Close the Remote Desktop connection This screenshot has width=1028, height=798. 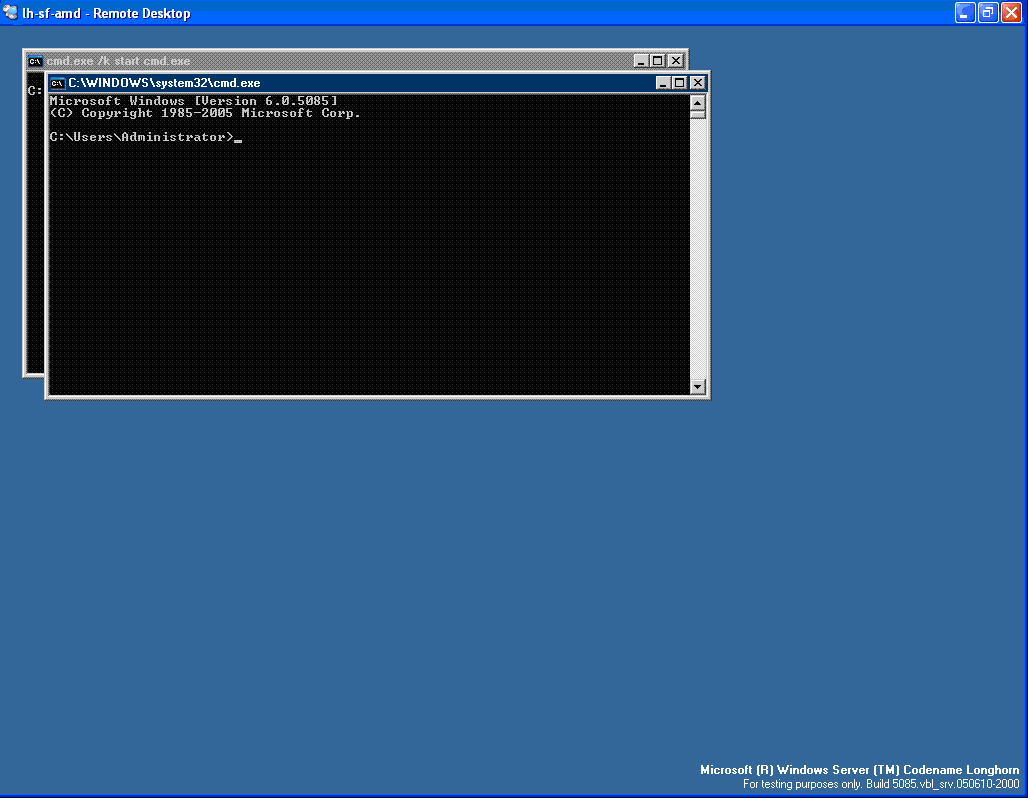[x=1012, y=13]
